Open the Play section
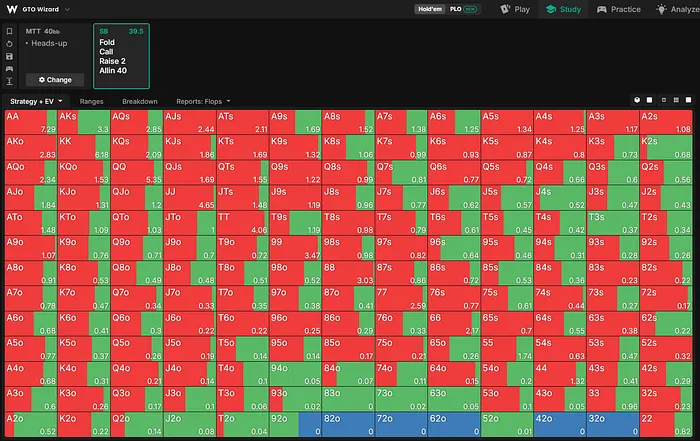 pos(515,9)
